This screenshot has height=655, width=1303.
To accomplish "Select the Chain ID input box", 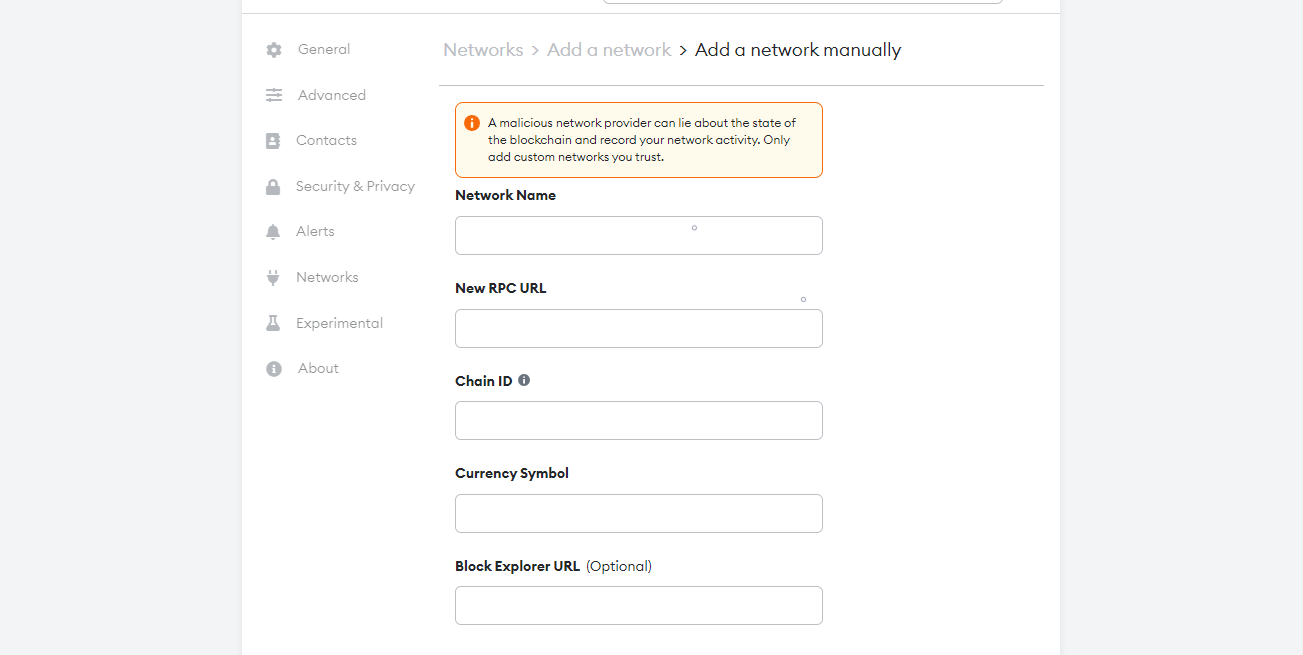I will coord(638,421).
